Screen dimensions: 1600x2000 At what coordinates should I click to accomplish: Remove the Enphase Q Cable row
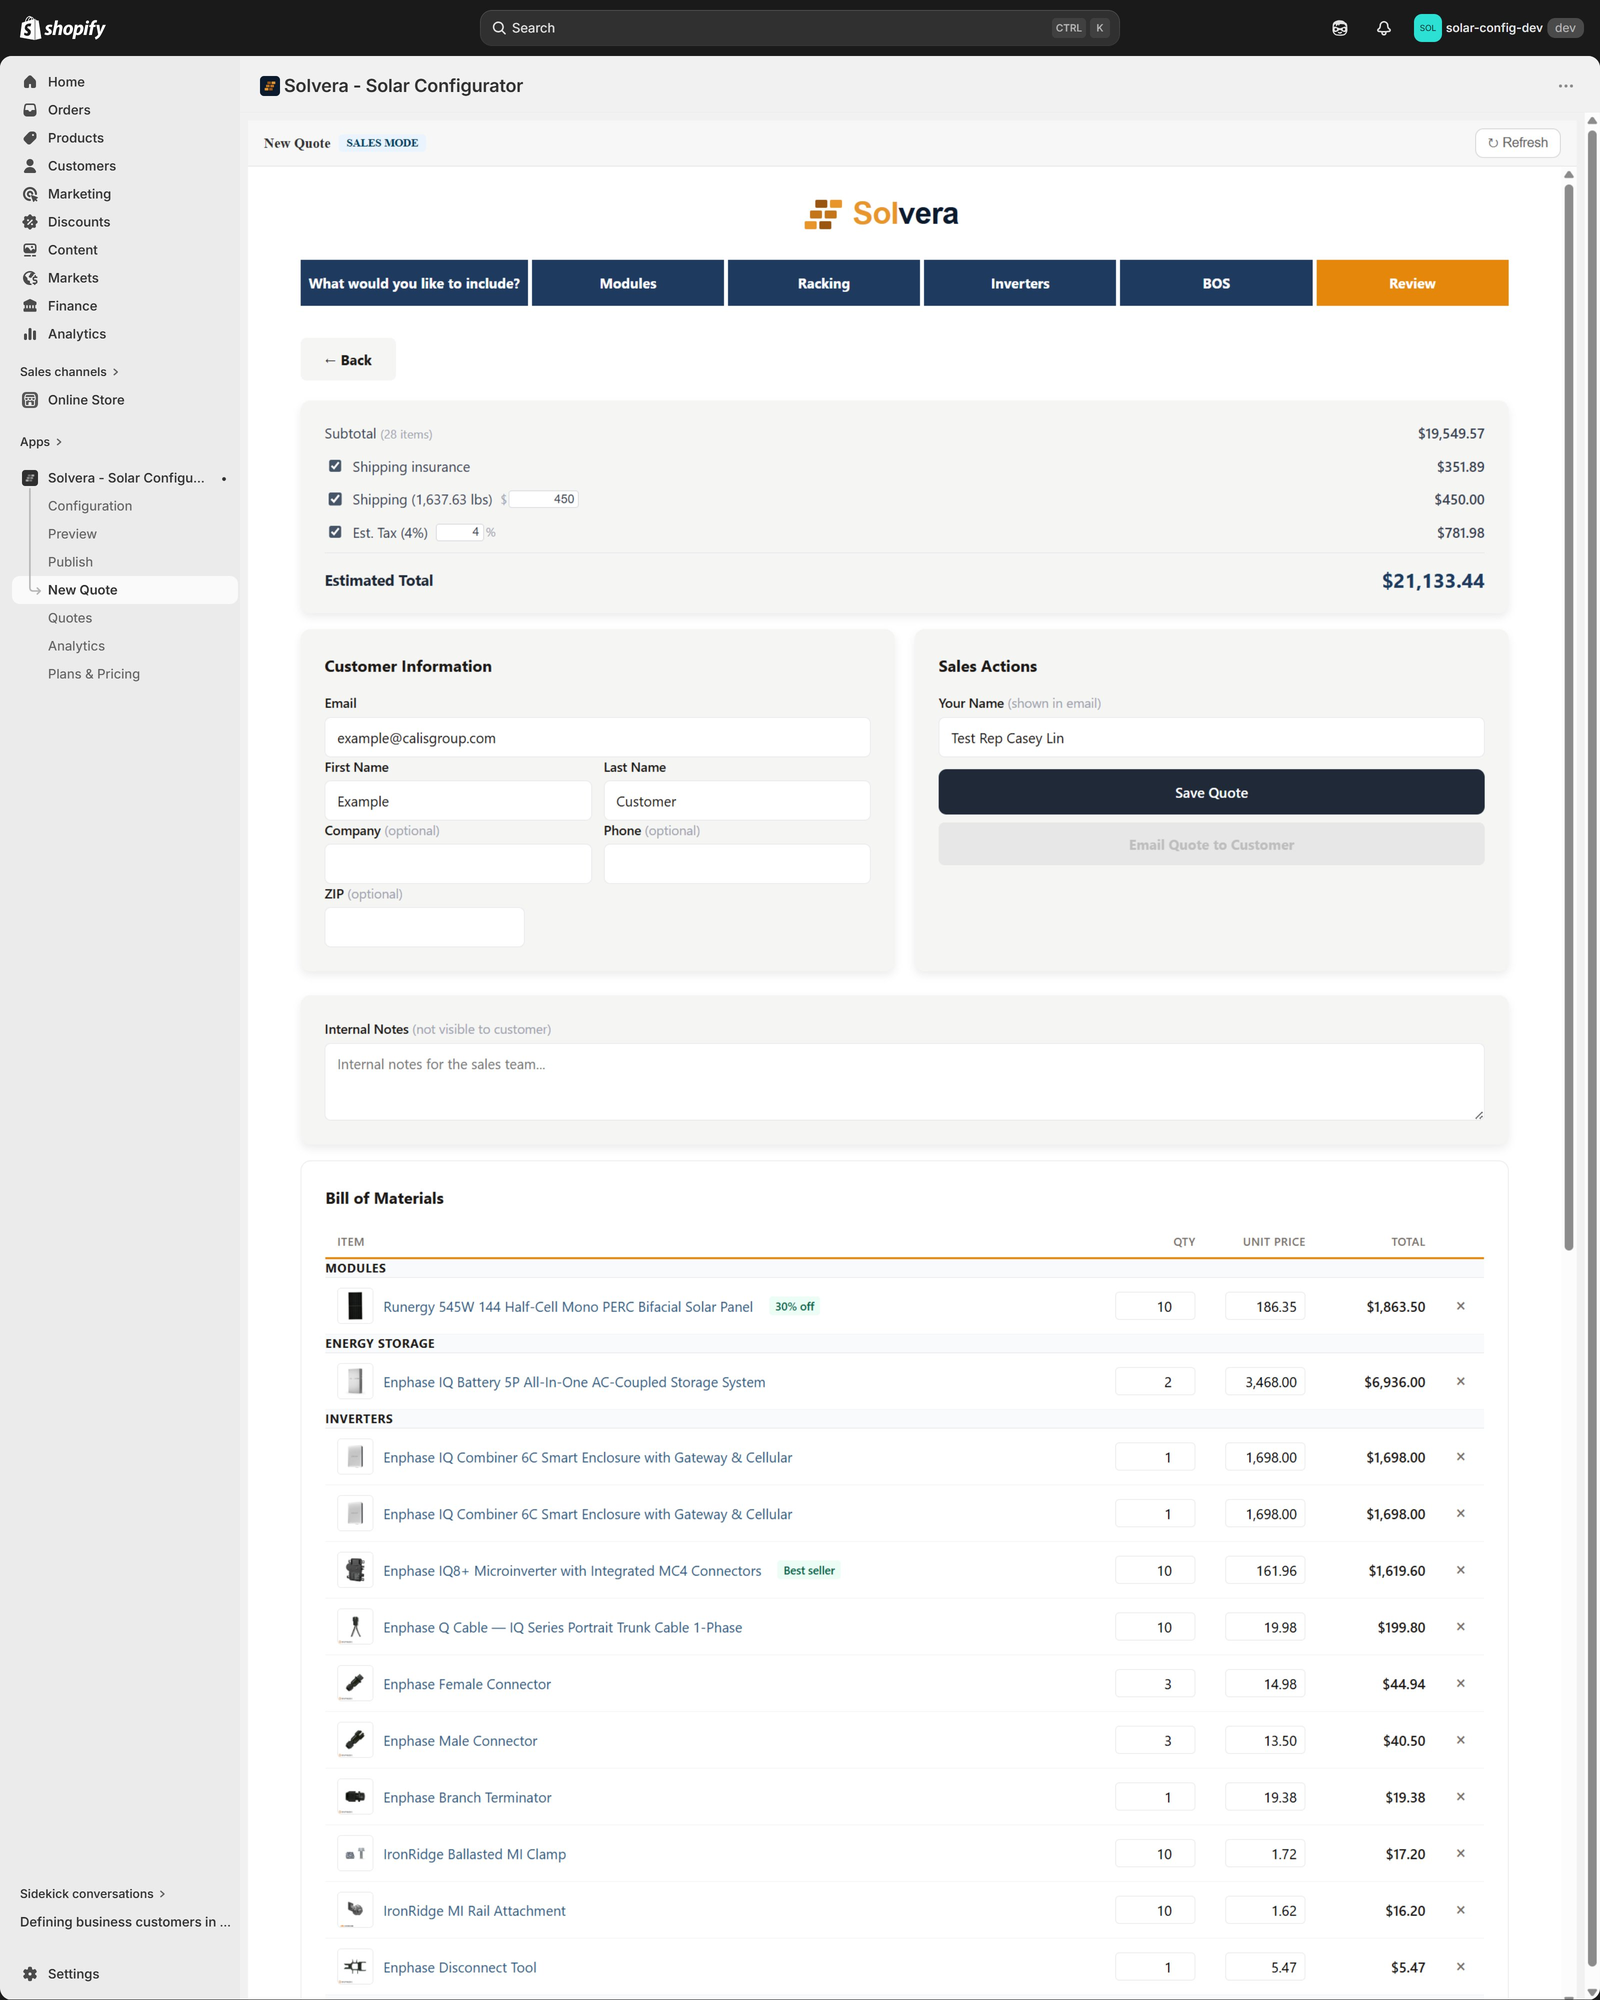1461,1627
